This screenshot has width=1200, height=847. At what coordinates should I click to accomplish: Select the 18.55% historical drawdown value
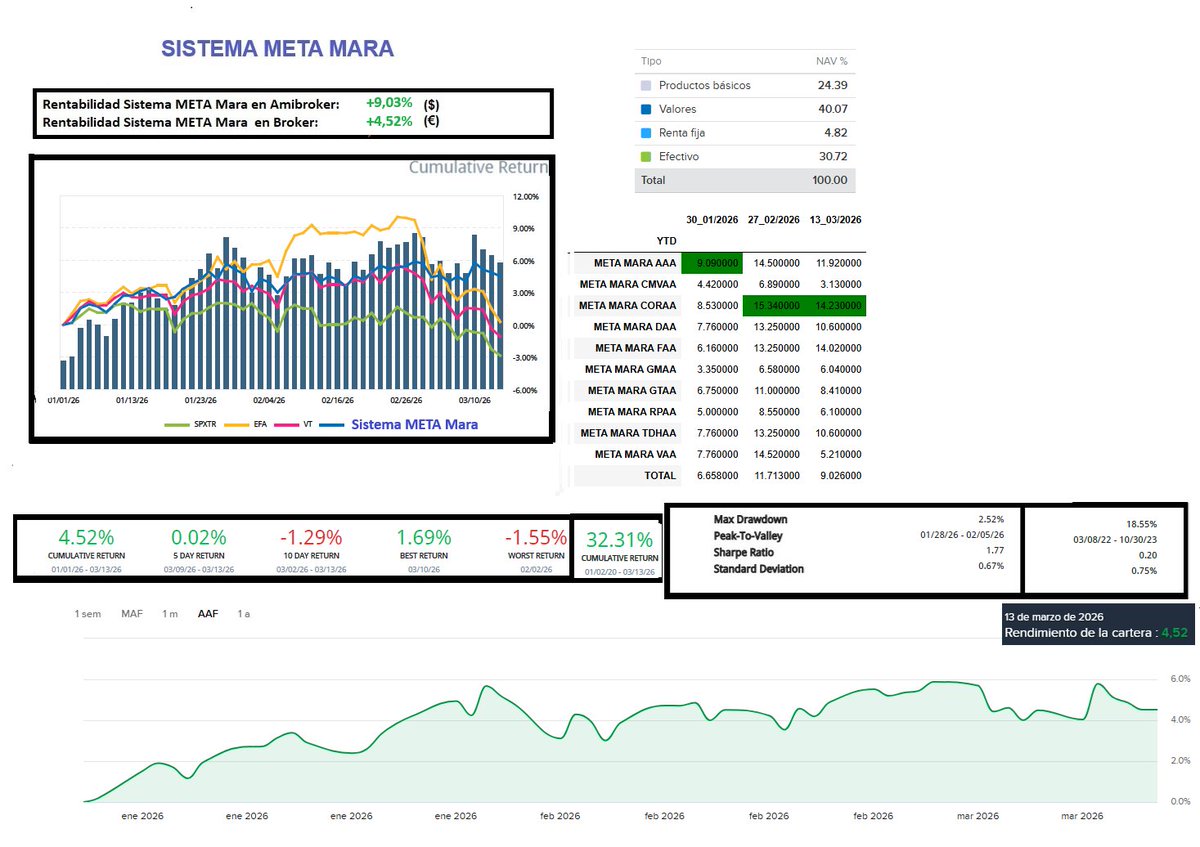[1141, 524]
